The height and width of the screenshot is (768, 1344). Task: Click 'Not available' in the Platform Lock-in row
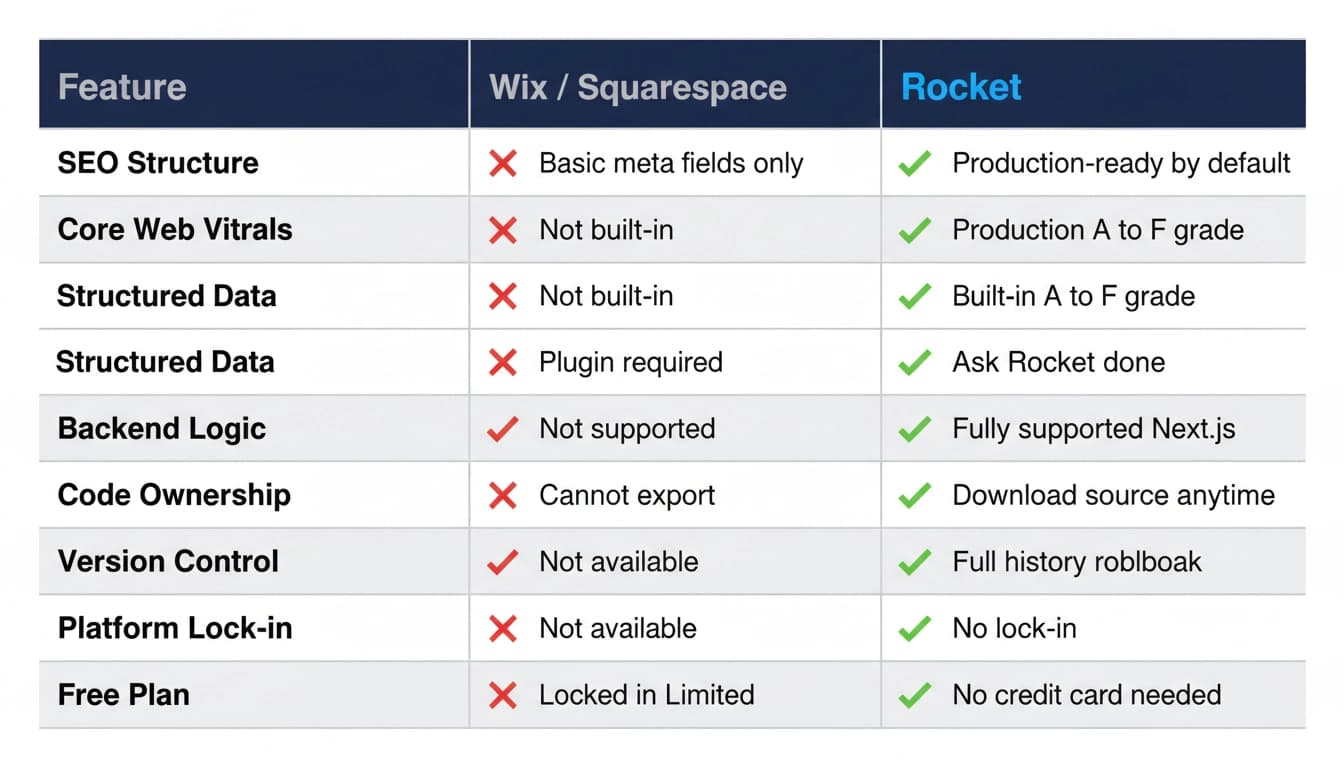[618, 628]
